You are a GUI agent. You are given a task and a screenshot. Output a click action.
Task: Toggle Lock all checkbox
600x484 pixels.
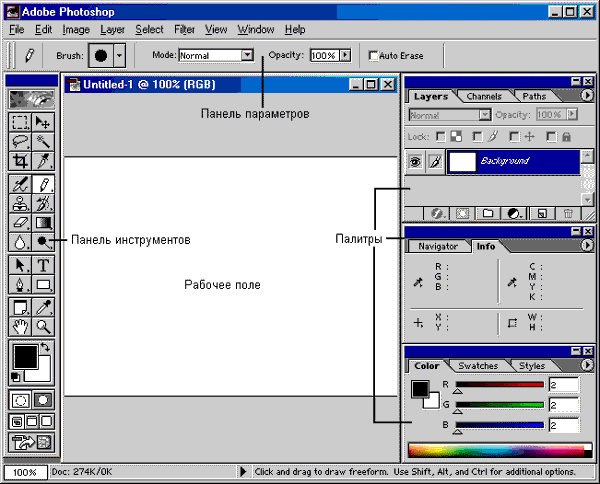[551, 137]
